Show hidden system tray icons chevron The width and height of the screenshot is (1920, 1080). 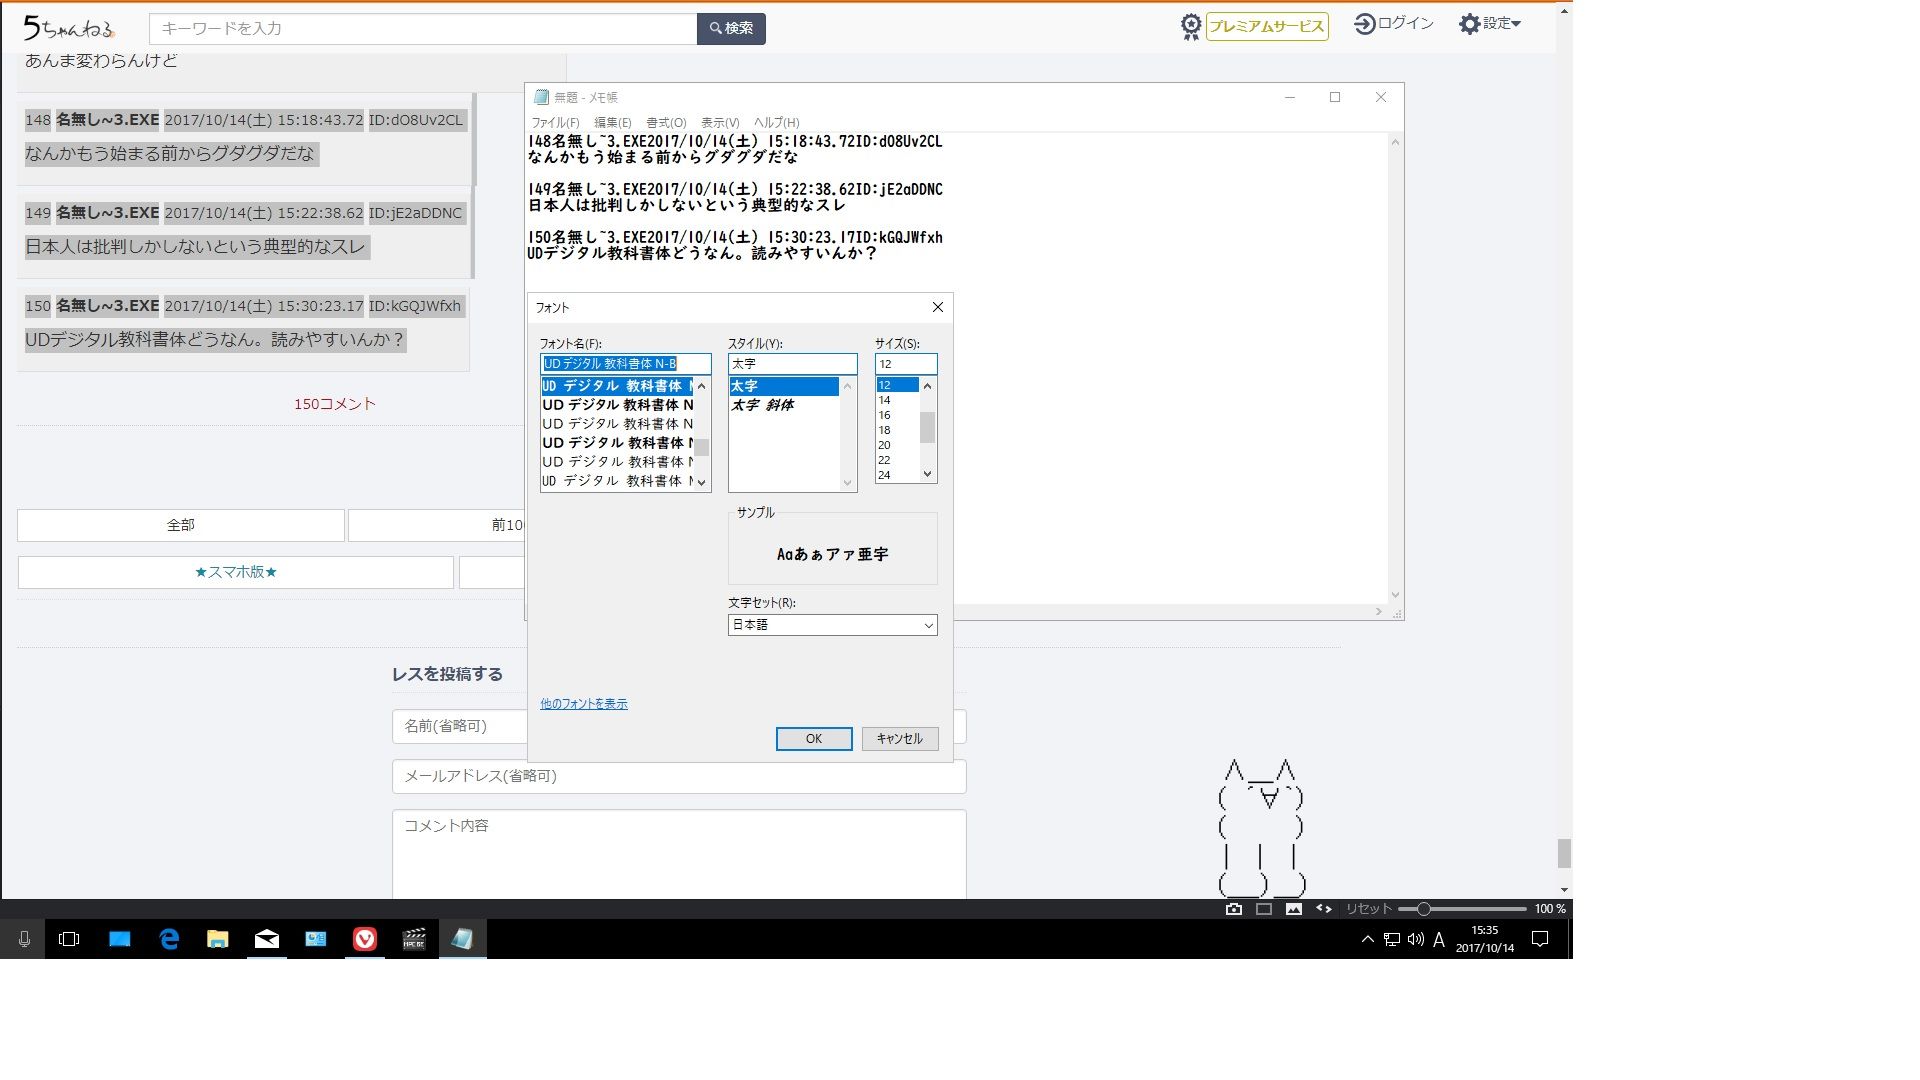tap(1367, 939)
